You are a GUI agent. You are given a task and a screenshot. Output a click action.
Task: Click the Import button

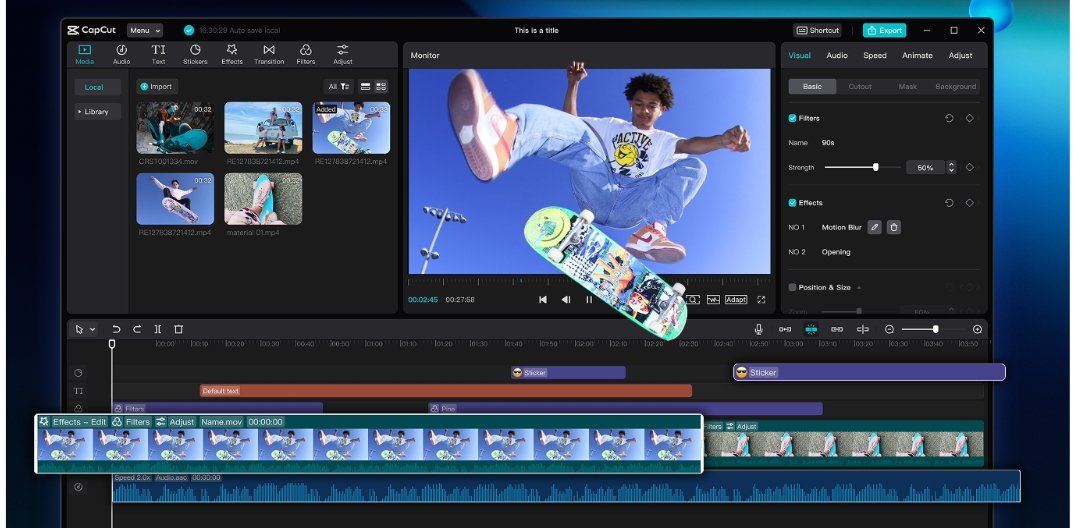point(157,87)
